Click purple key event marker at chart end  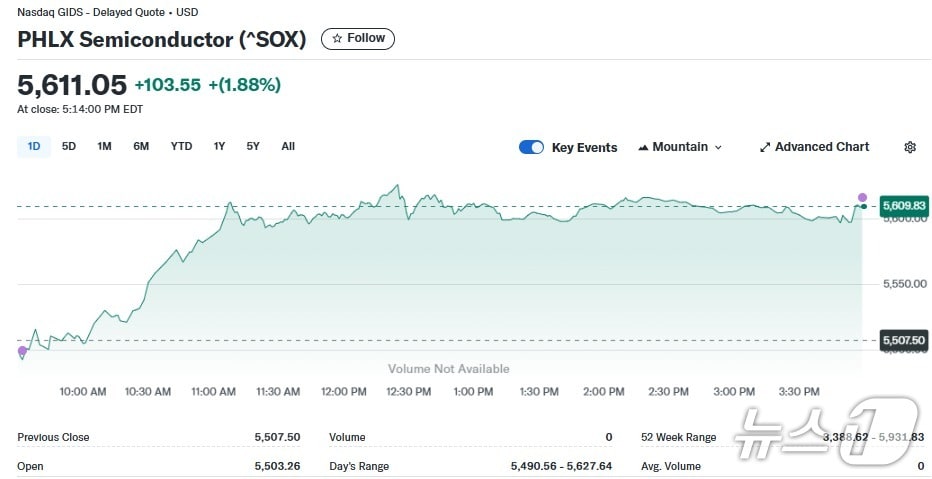click(x=862, y=197)
